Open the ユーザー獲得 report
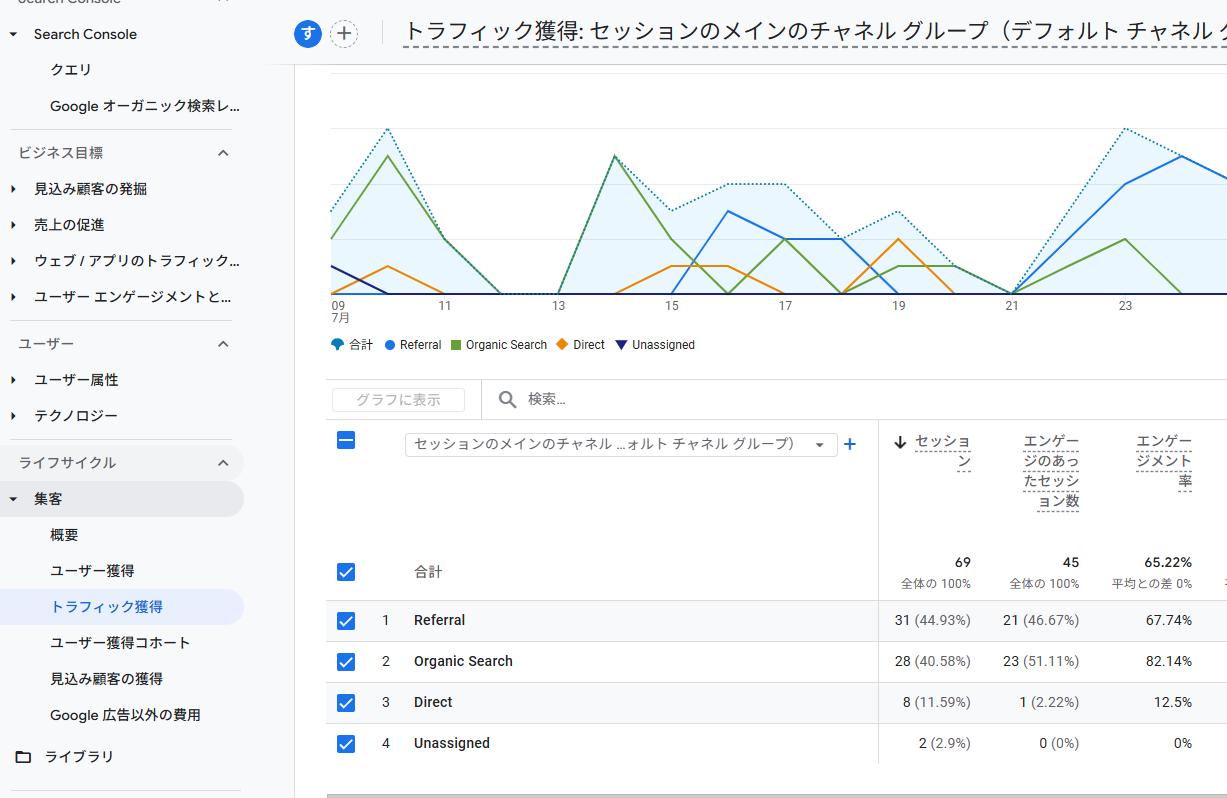The height and width of the screenshot is (798, 1227). [x=92, y=571]
